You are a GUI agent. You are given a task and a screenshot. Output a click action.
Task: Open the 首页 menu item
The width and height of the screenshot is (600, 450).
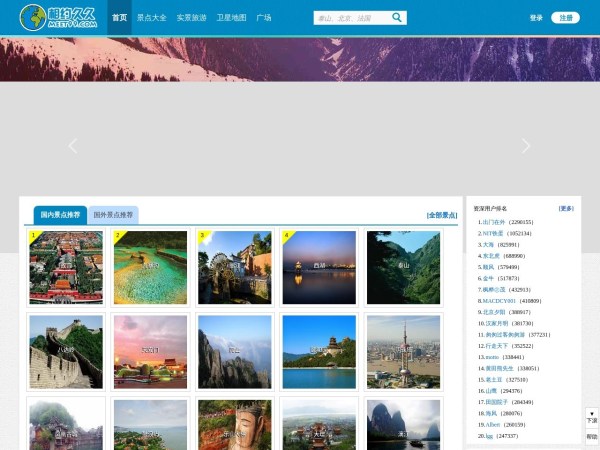point(119,18)
